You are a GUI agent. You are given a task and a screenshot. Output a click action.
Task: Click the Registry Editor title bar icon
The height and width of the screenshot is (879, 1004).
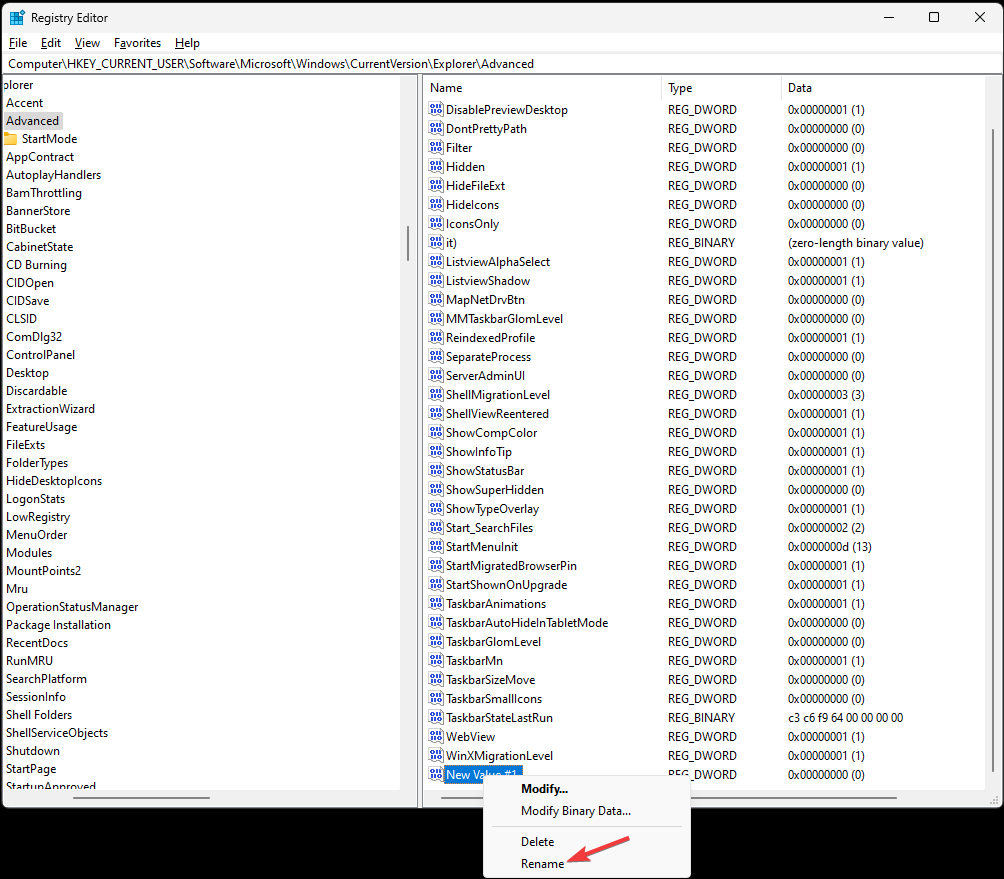[x=17, y=17]
